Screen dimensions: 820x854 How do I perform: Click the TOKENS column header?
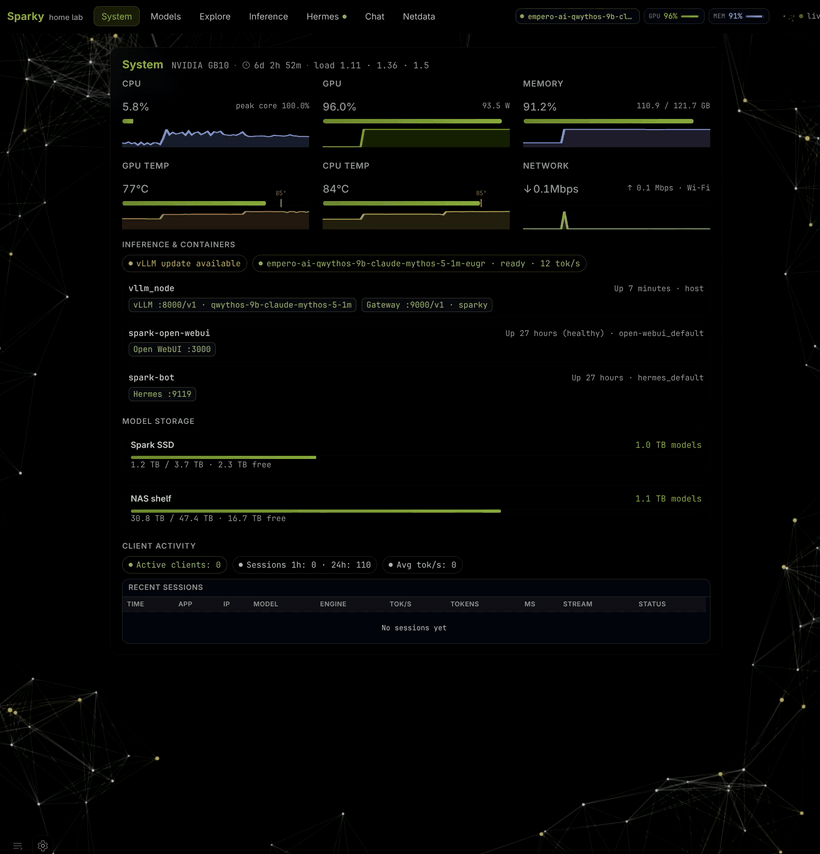click(x=464, y=604)
